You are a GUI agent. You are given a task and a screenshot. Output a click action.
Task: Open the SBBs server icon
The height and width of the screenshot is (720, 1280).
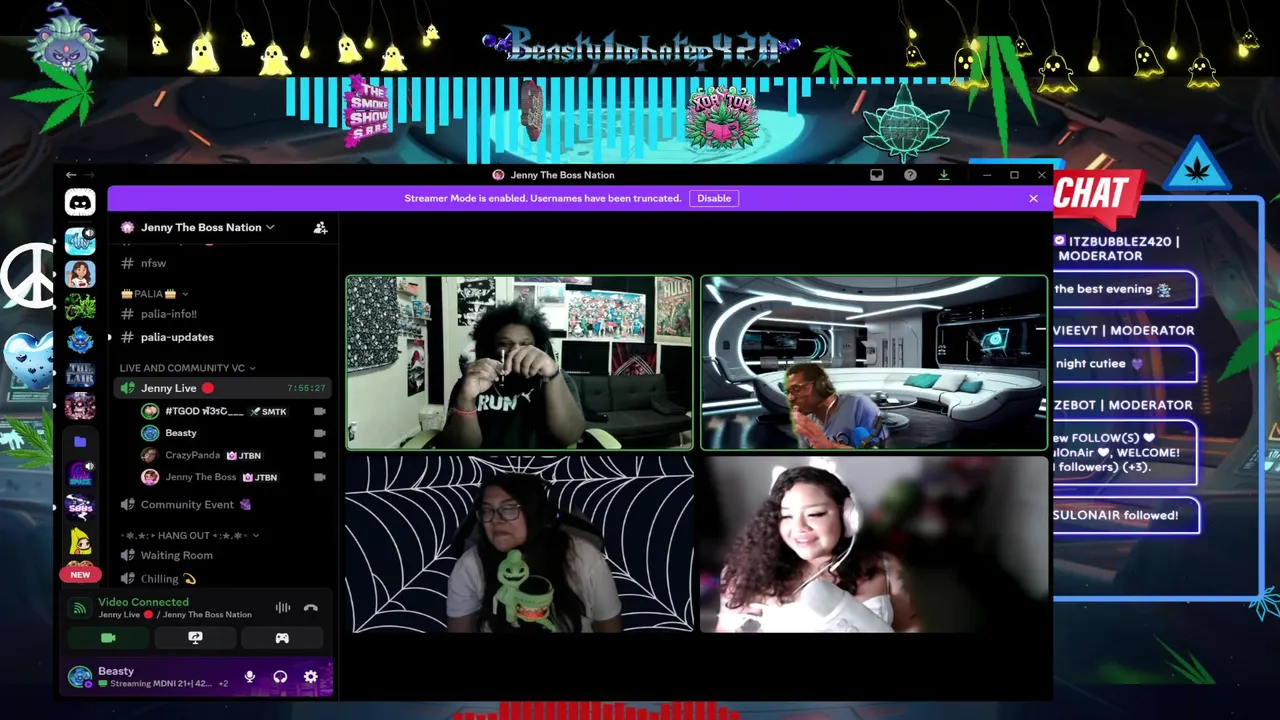pyautogui.click(x=80, y=508)
